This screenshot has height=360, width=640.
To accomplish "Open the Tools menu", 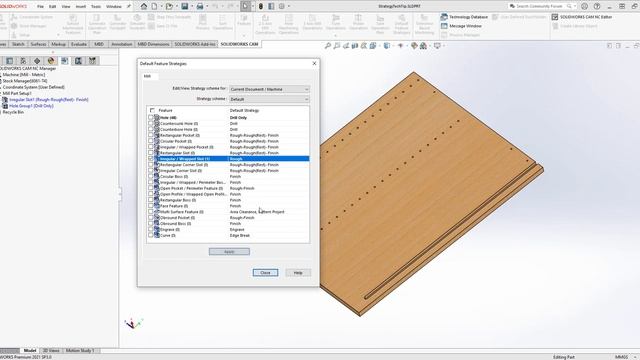I will pos(96,7).
